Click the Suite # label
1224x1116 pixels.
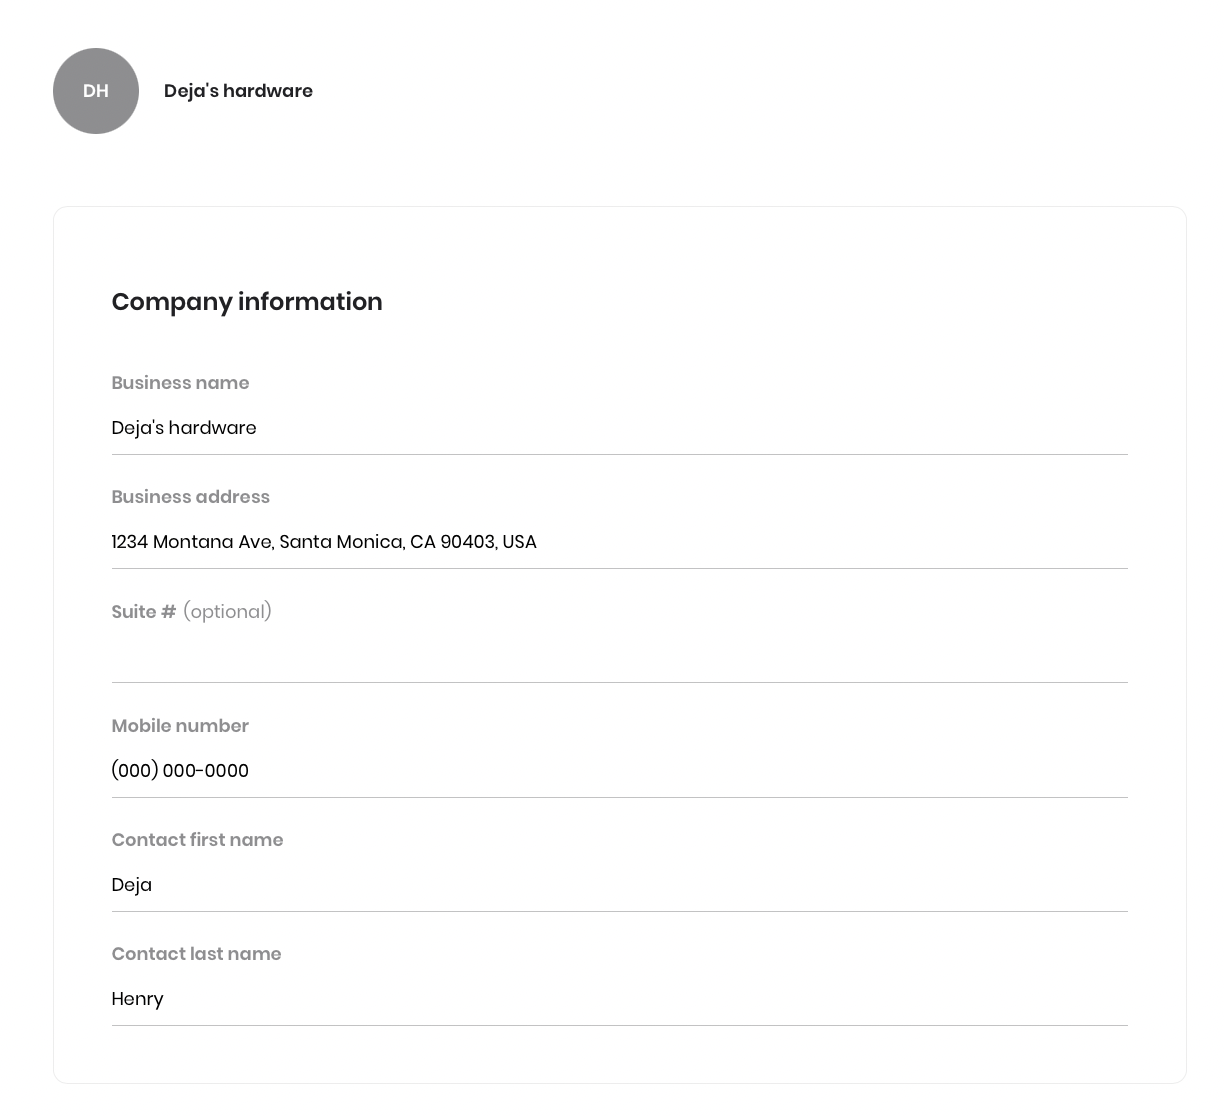144,612
